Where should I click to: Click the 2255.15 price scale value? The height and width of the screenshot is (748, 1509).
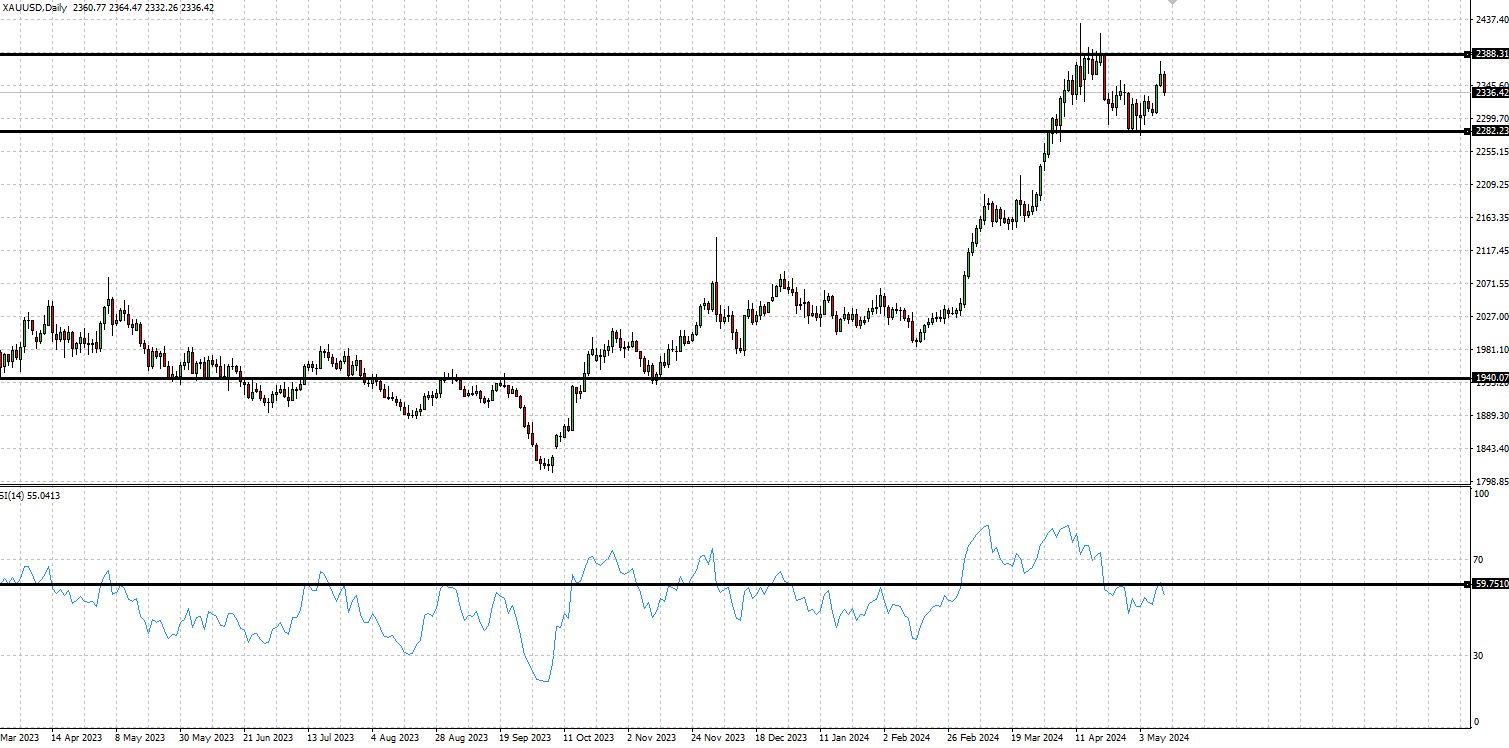pos(1490,152)
